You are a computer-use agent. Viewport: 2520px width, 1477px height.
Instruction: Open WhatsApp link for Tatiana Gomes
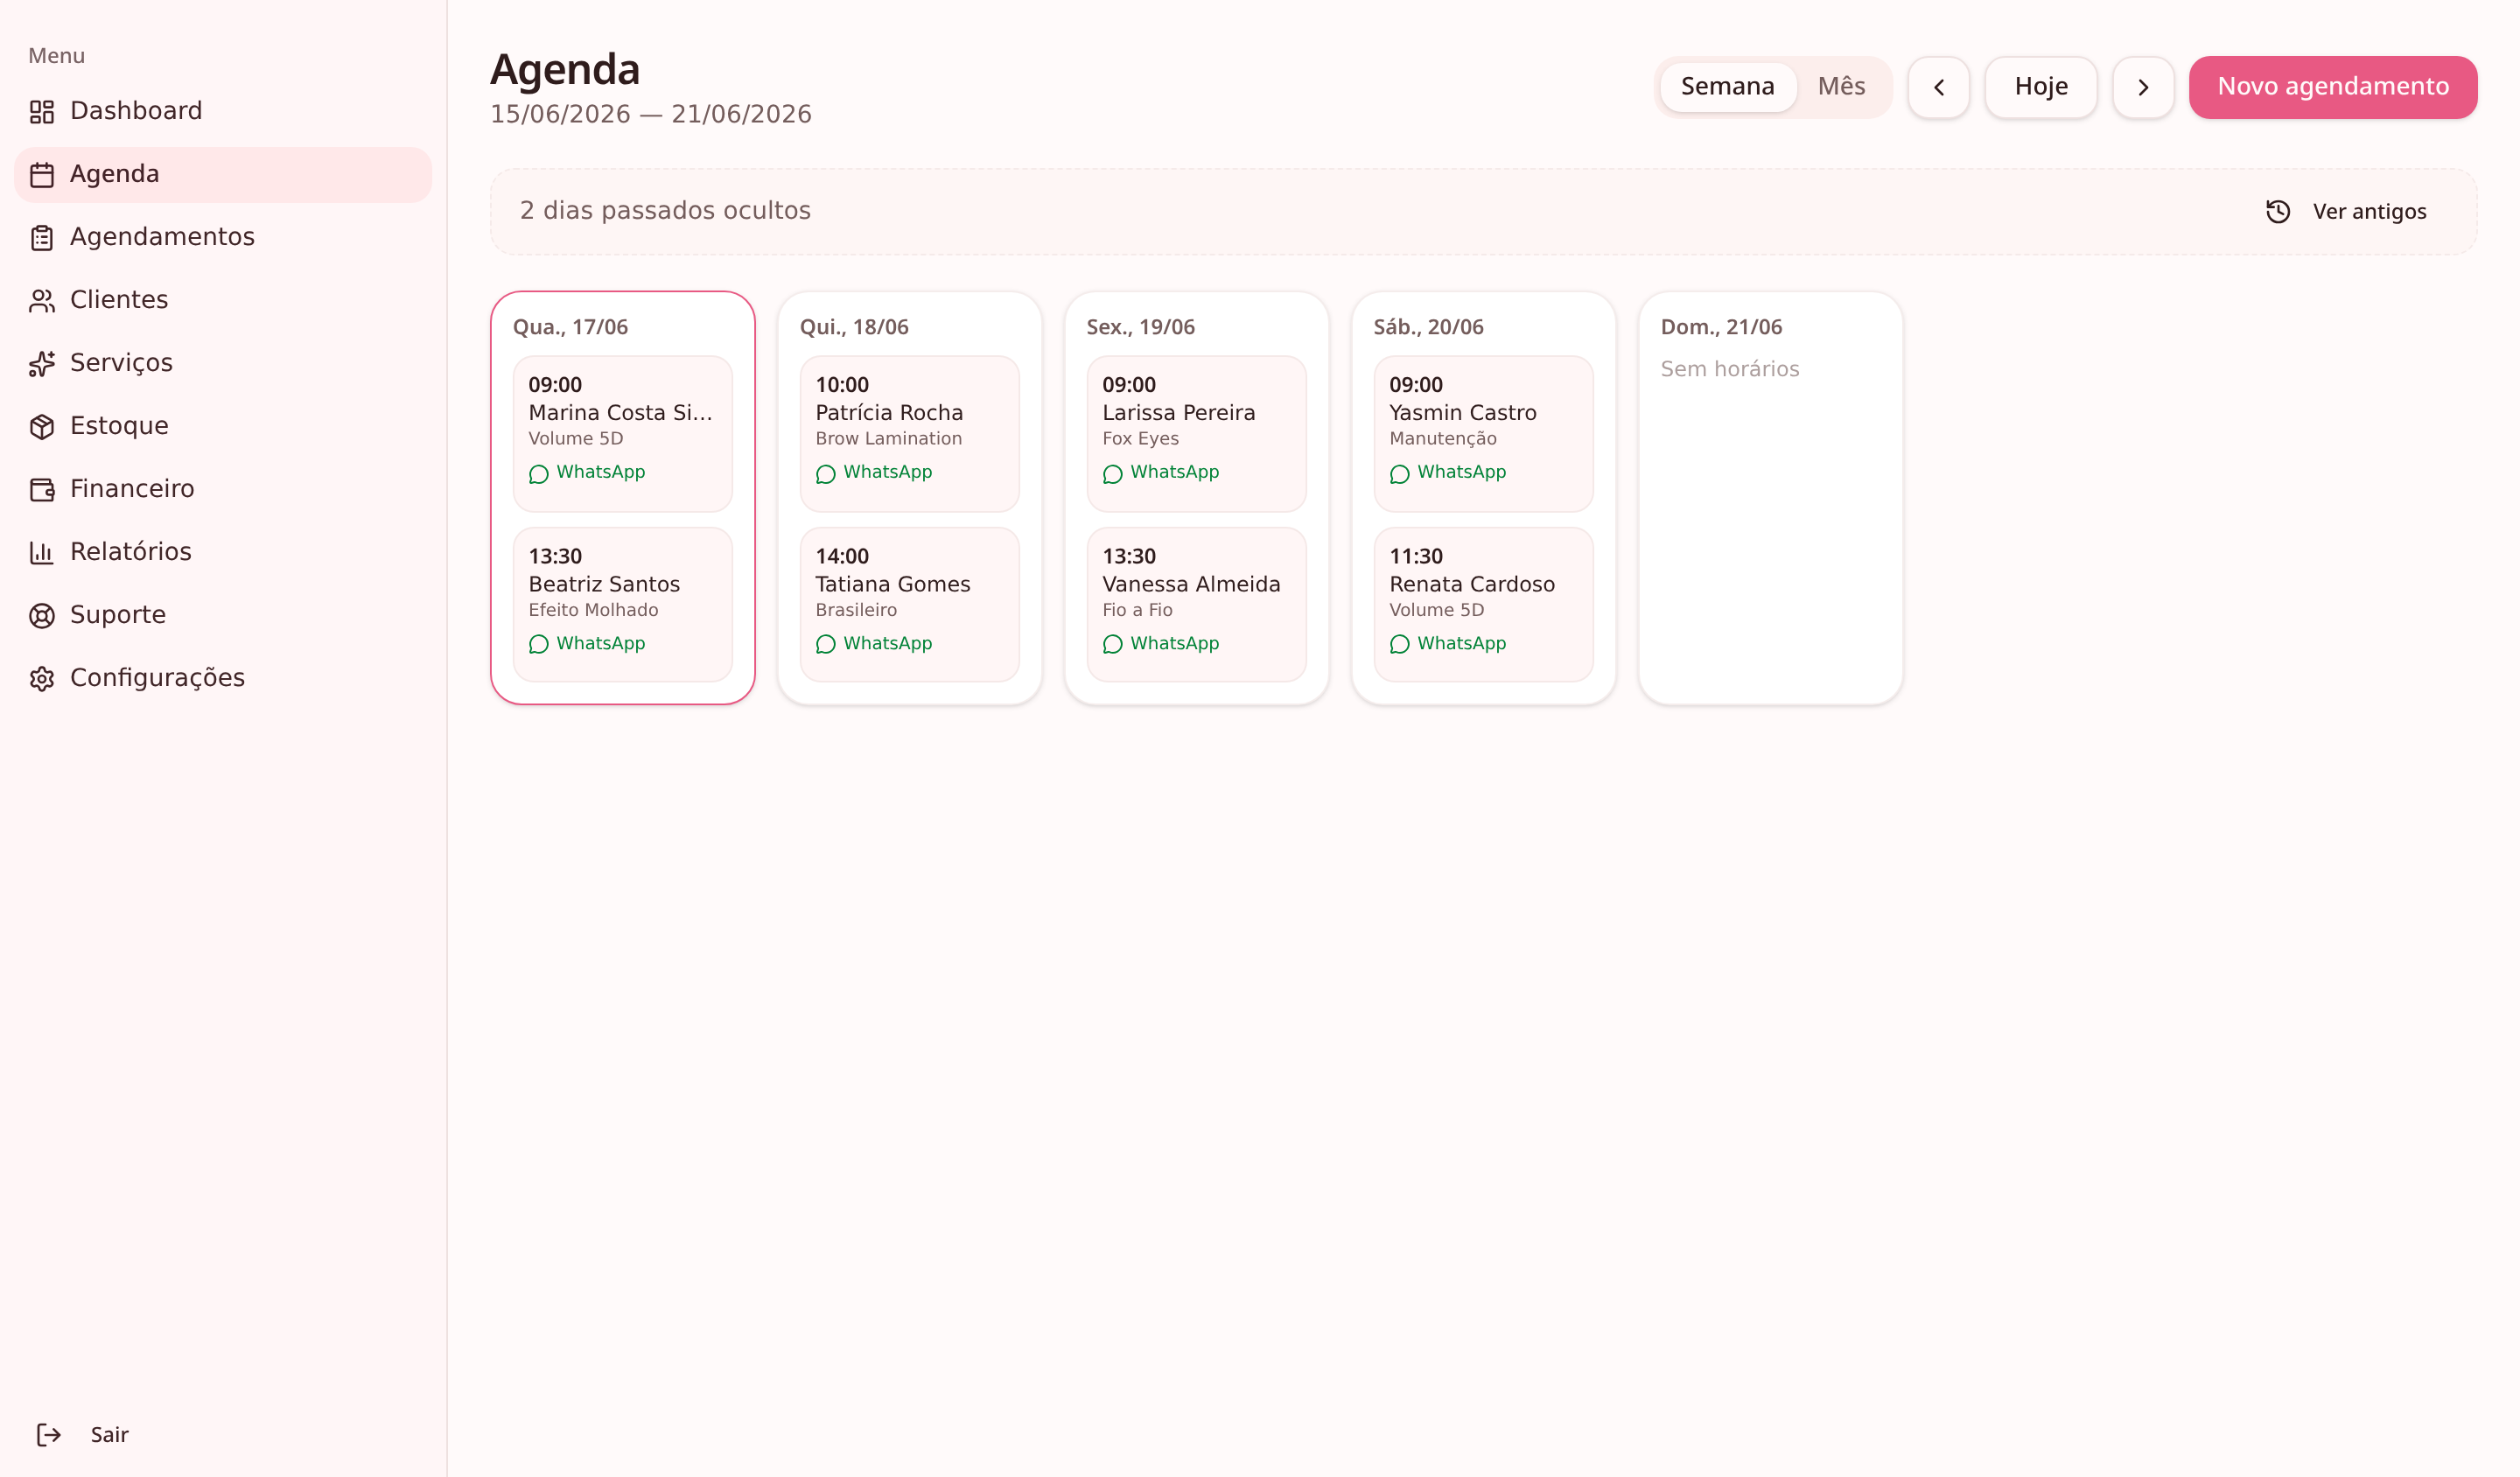874,644
